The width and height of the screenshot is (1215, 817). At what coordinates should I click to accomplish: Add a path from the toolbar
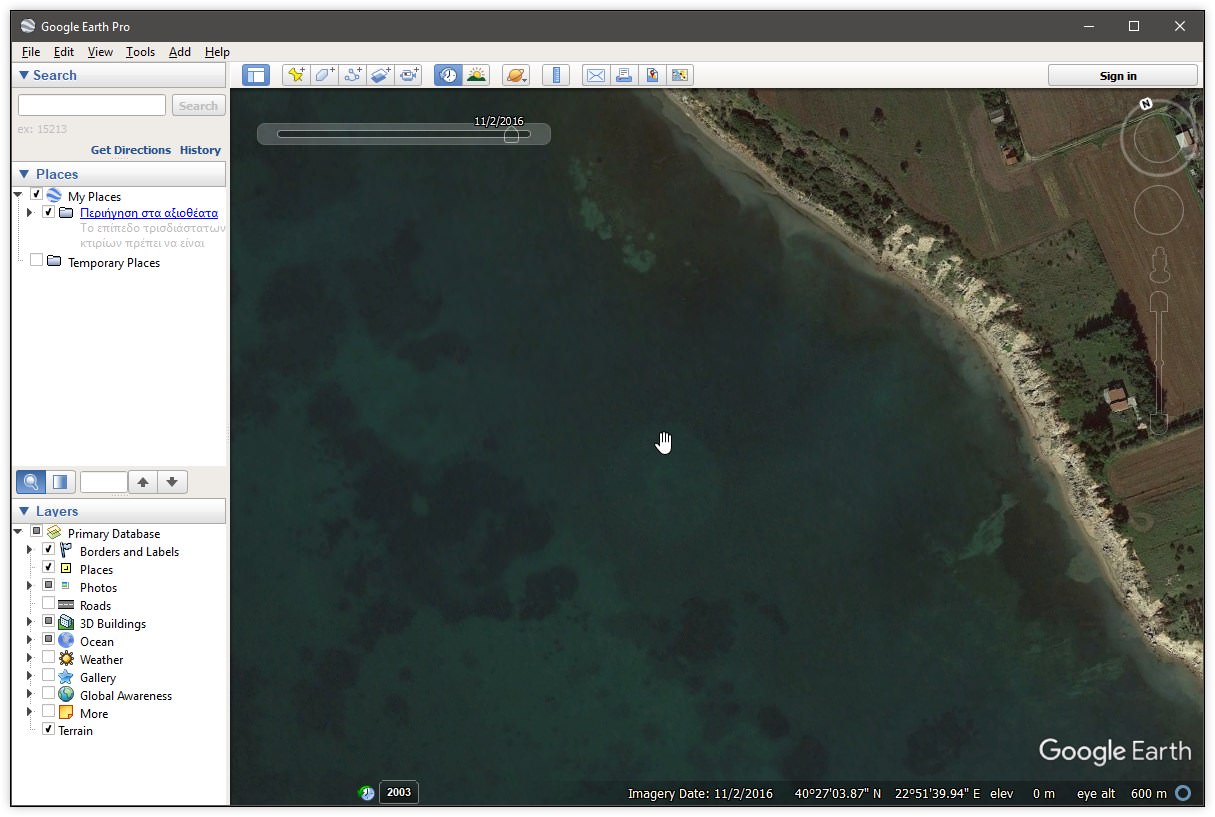point(352,75)
